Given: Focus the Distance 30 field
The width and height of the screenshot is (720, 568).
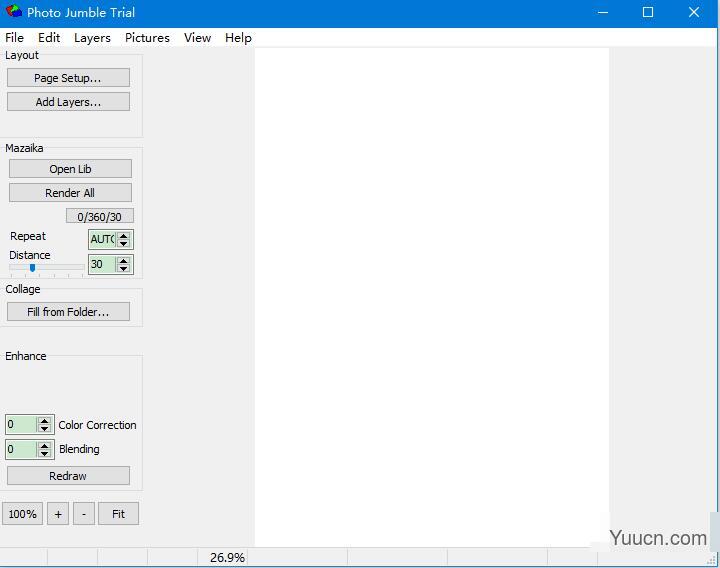Looking at the screenshot, I should point(103,264).
